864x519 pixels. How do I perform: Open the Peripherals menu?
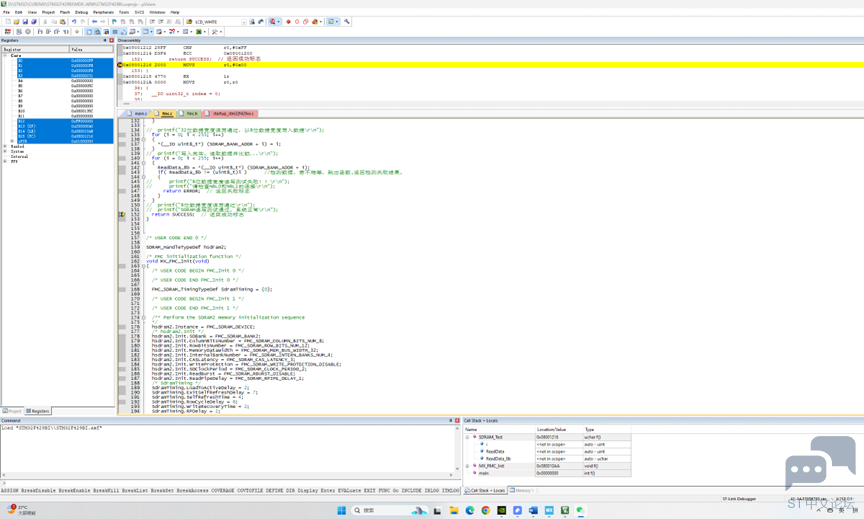coord(103,12)
